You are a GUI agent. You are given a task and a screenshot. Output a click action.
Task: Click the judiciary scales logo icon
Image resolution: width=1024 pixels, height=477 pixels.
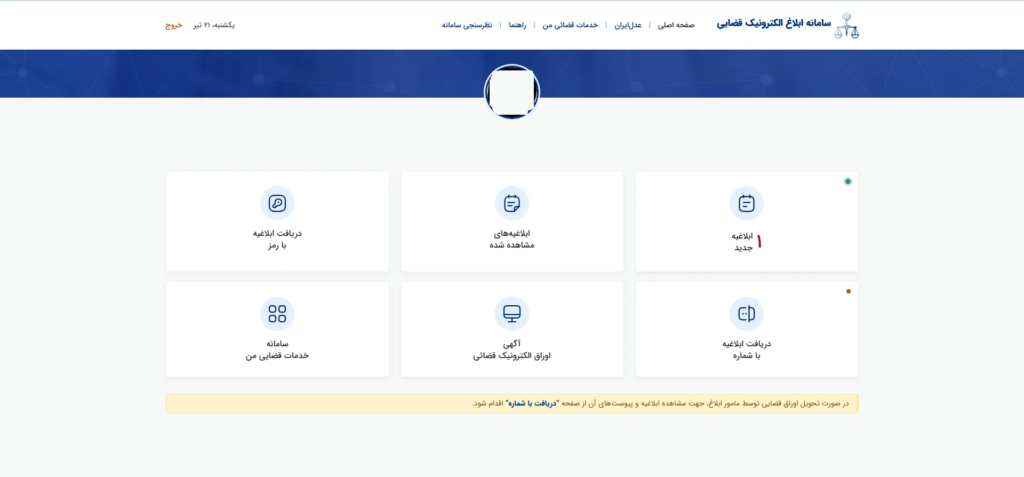coord(847,25)
